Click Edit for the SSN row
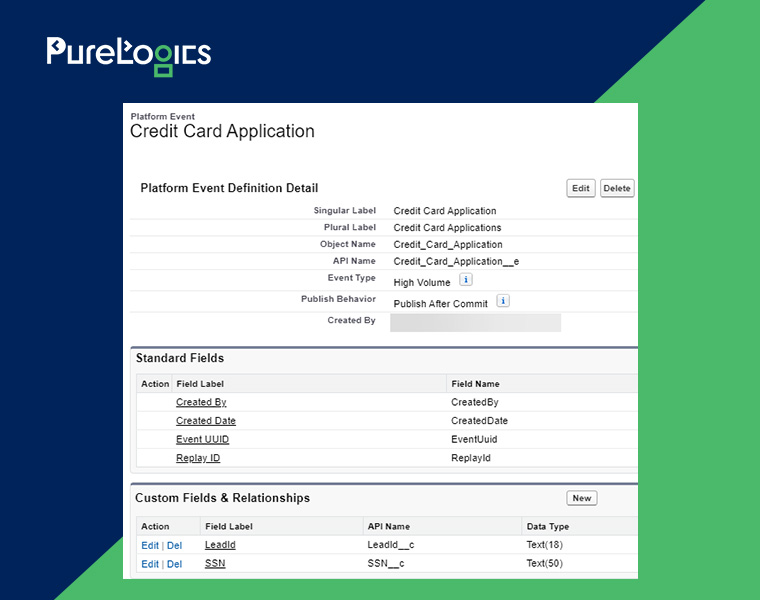The height and width of the screenshot is (600, 760). 150,564
